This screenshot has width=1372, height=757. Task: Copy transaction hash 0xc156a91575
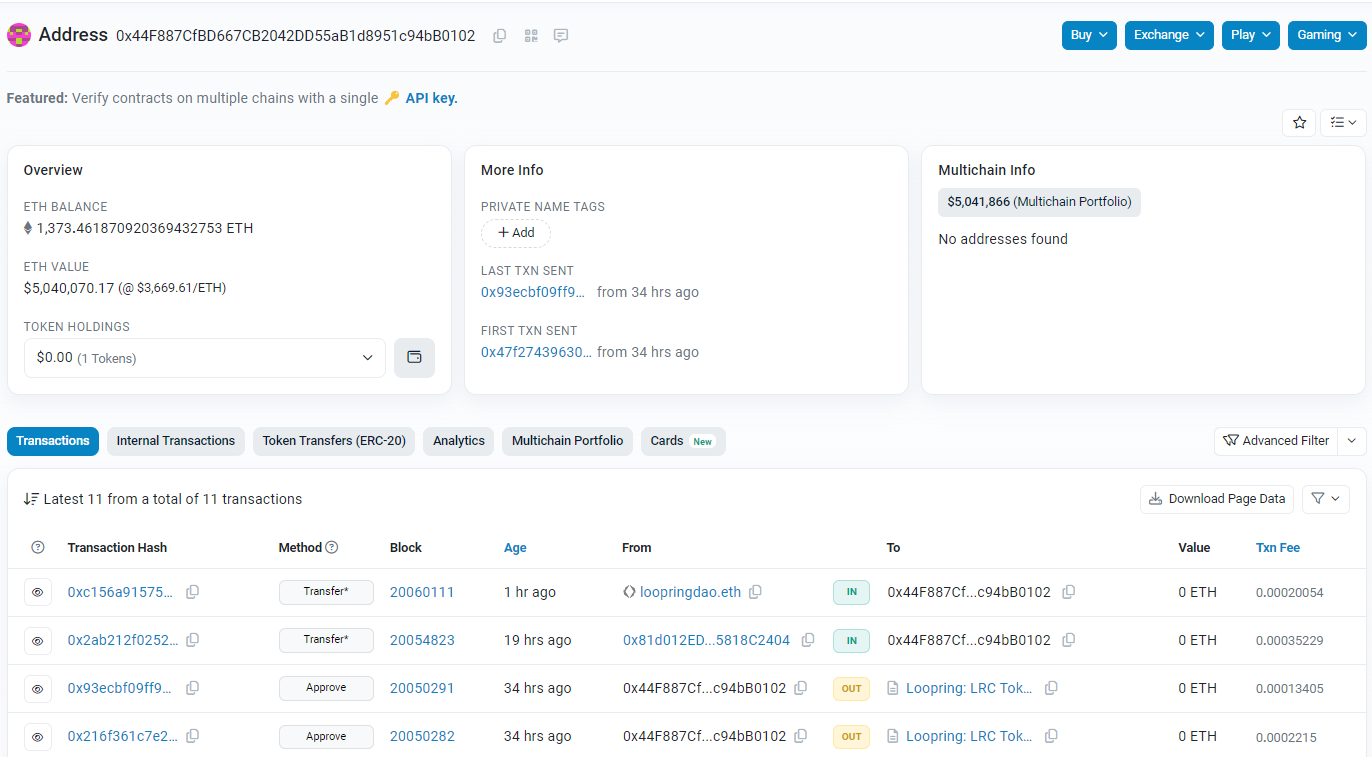[x=192, y=592]
